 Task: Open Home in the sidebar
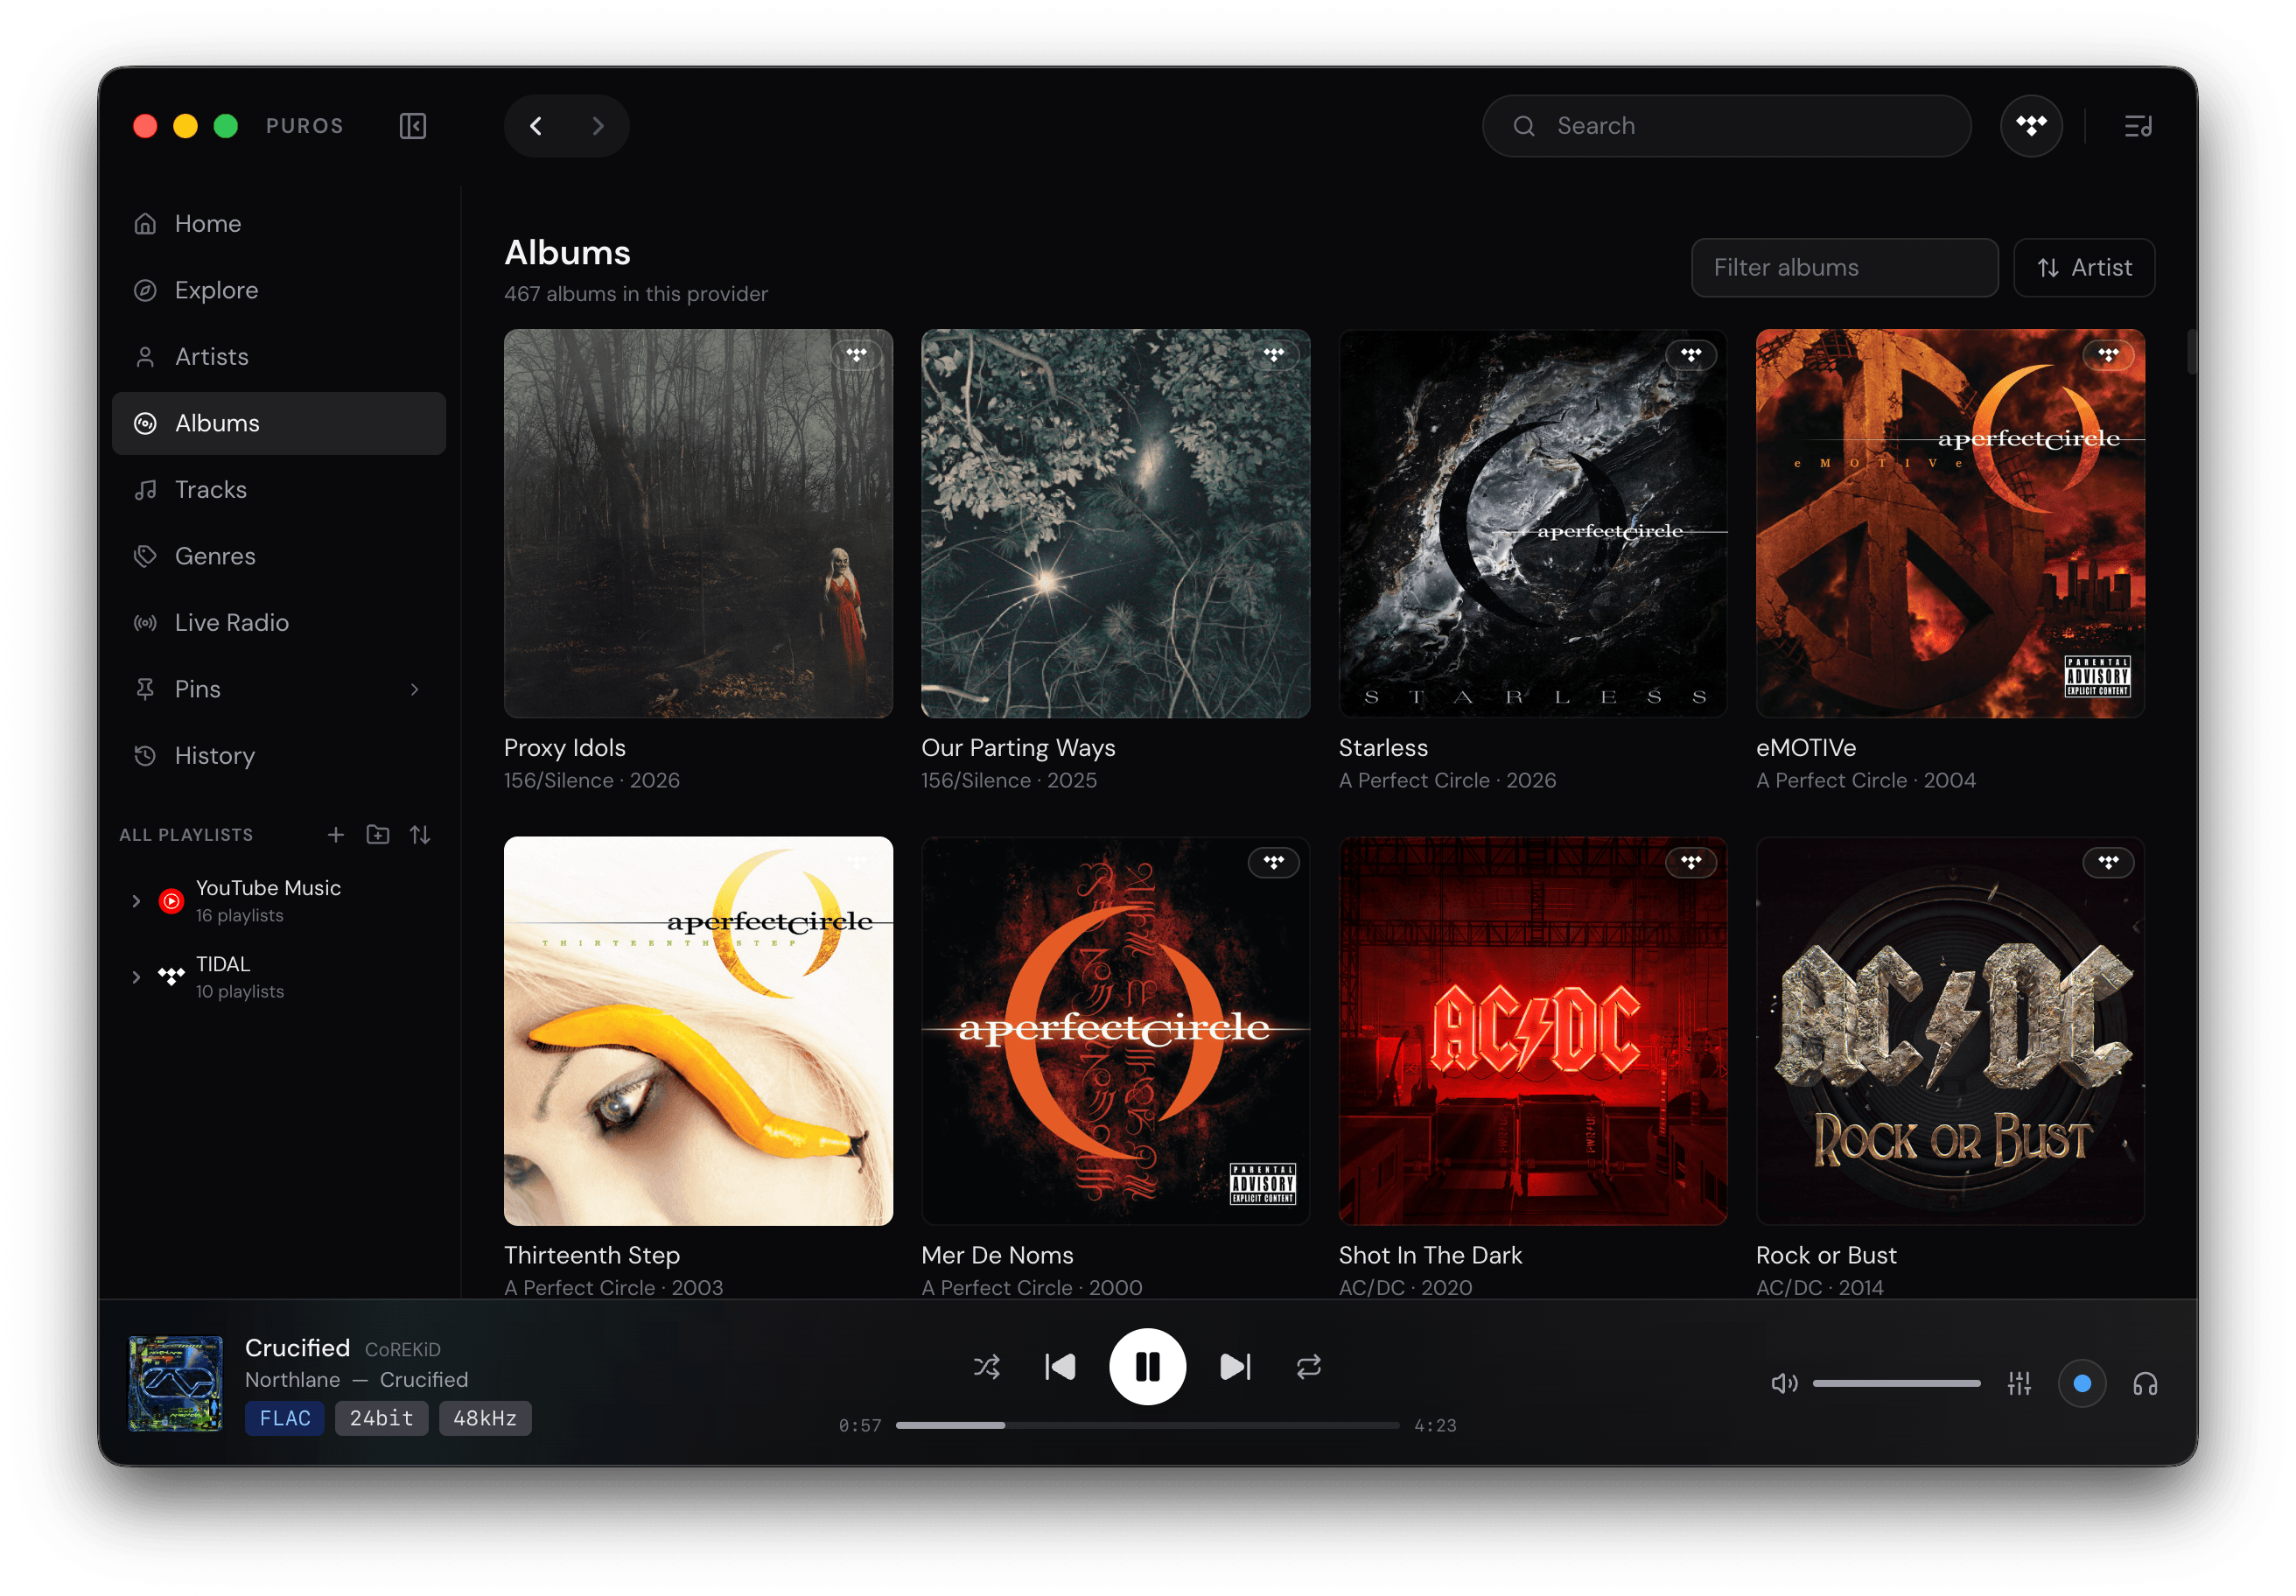coord(279,223)
